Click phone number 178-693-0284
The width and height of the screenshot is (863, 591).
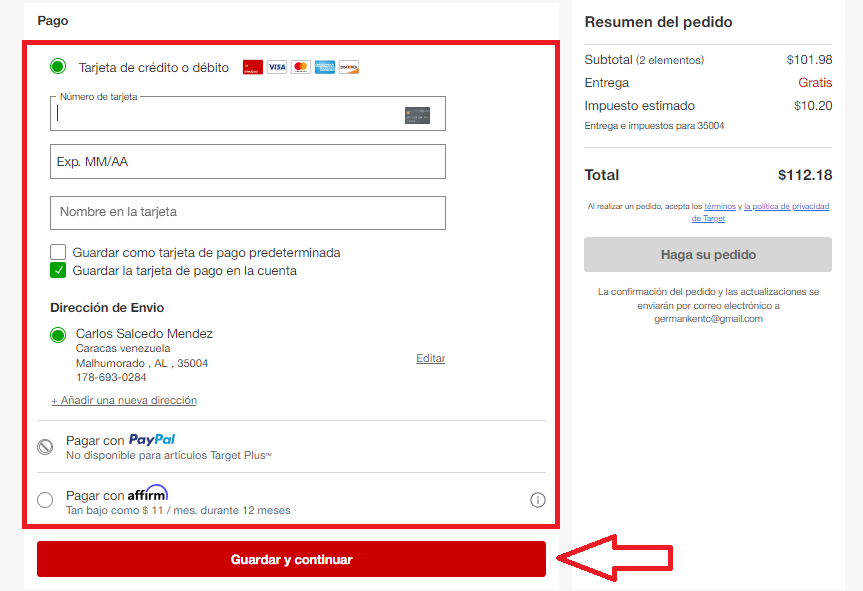pos(111,377)
